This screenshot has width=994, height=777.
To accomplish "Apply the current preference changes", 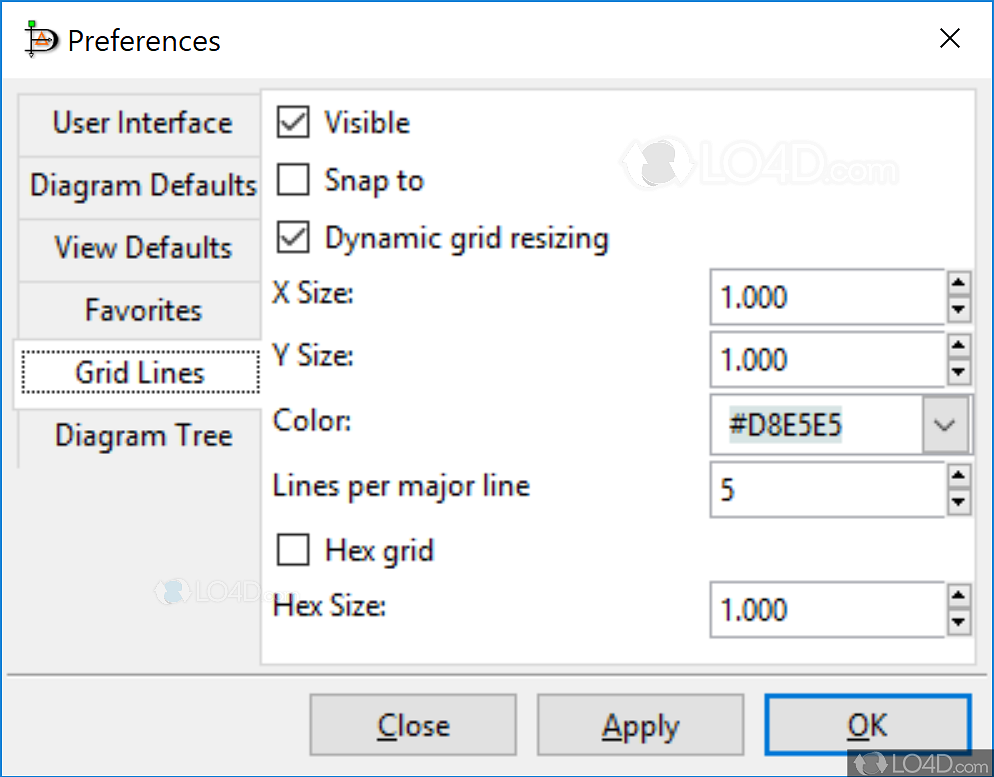I will coord(640,725).
